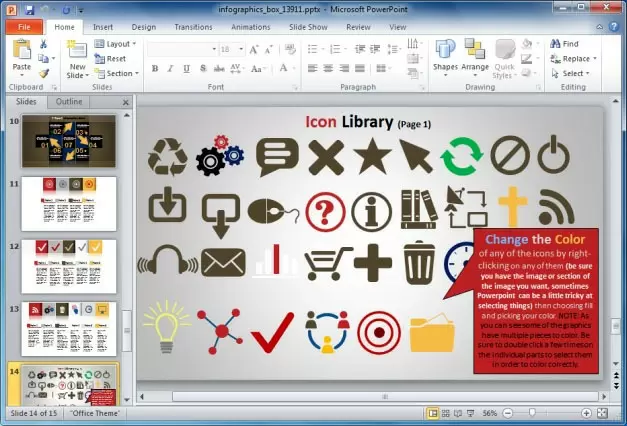Open the Outline pane tab
This screenshot has width=627, height=426.
69,102
